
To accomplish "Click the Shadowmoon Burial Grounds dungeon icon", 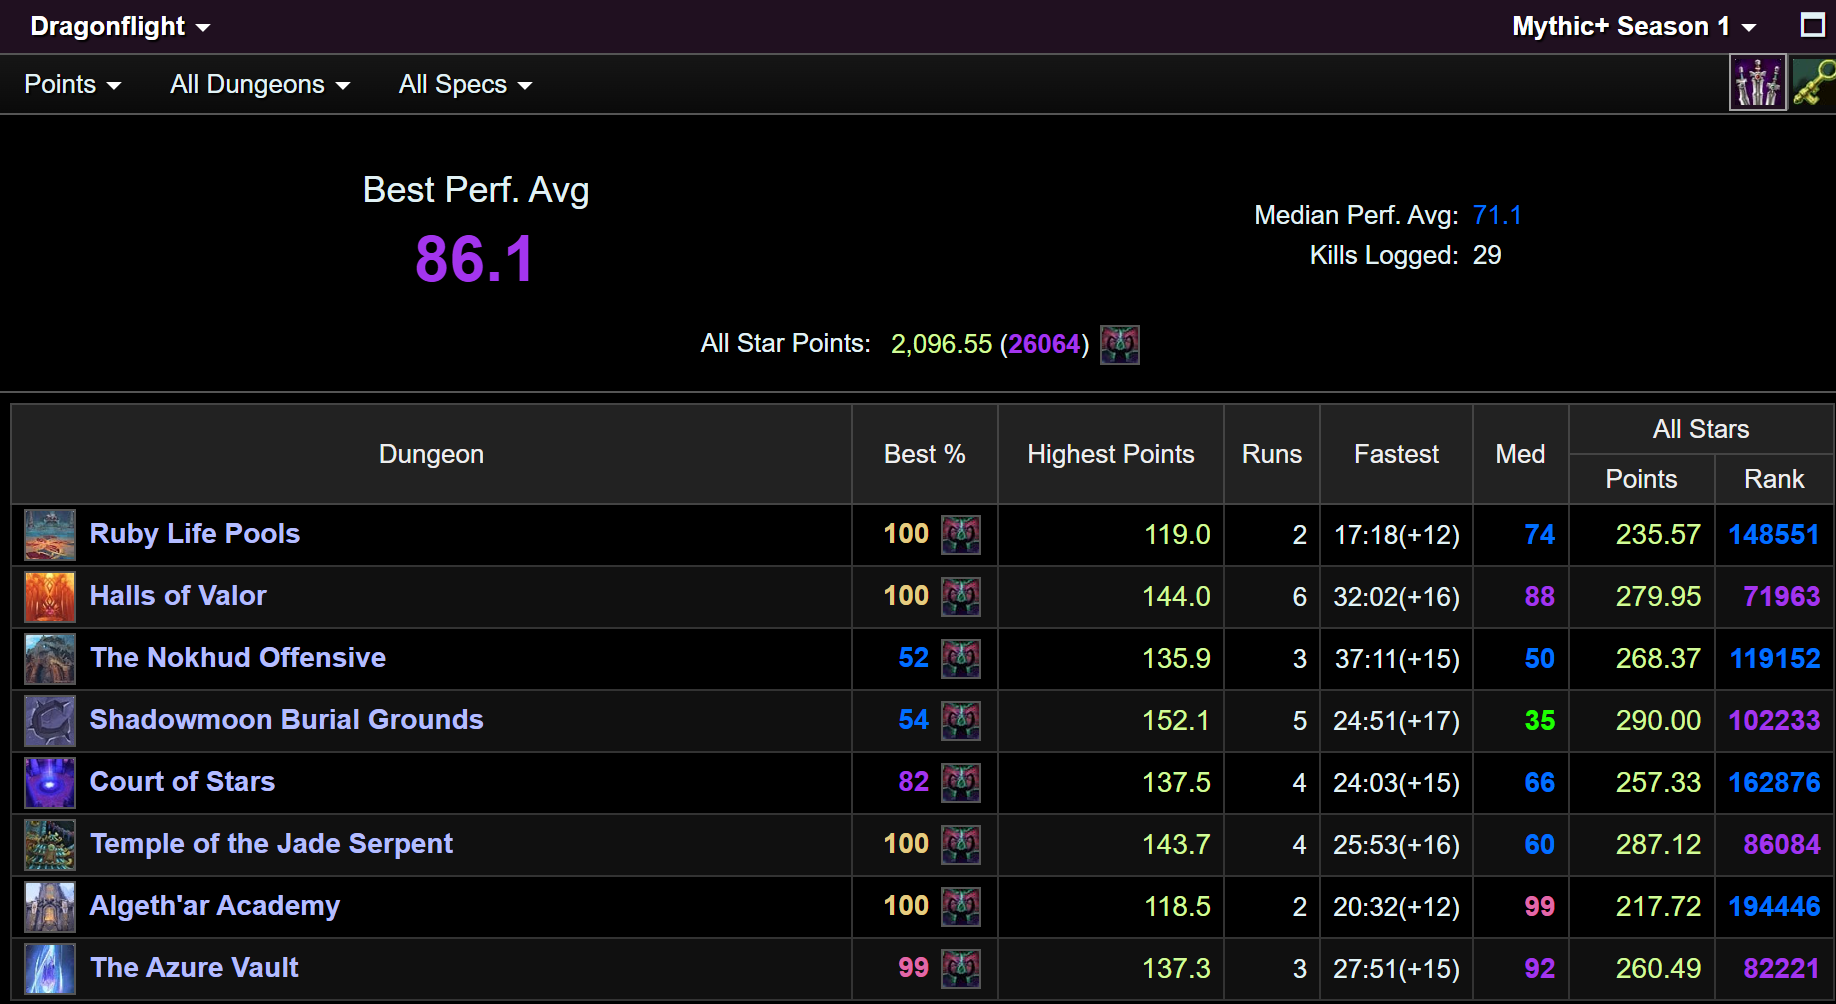I will 50,721.
